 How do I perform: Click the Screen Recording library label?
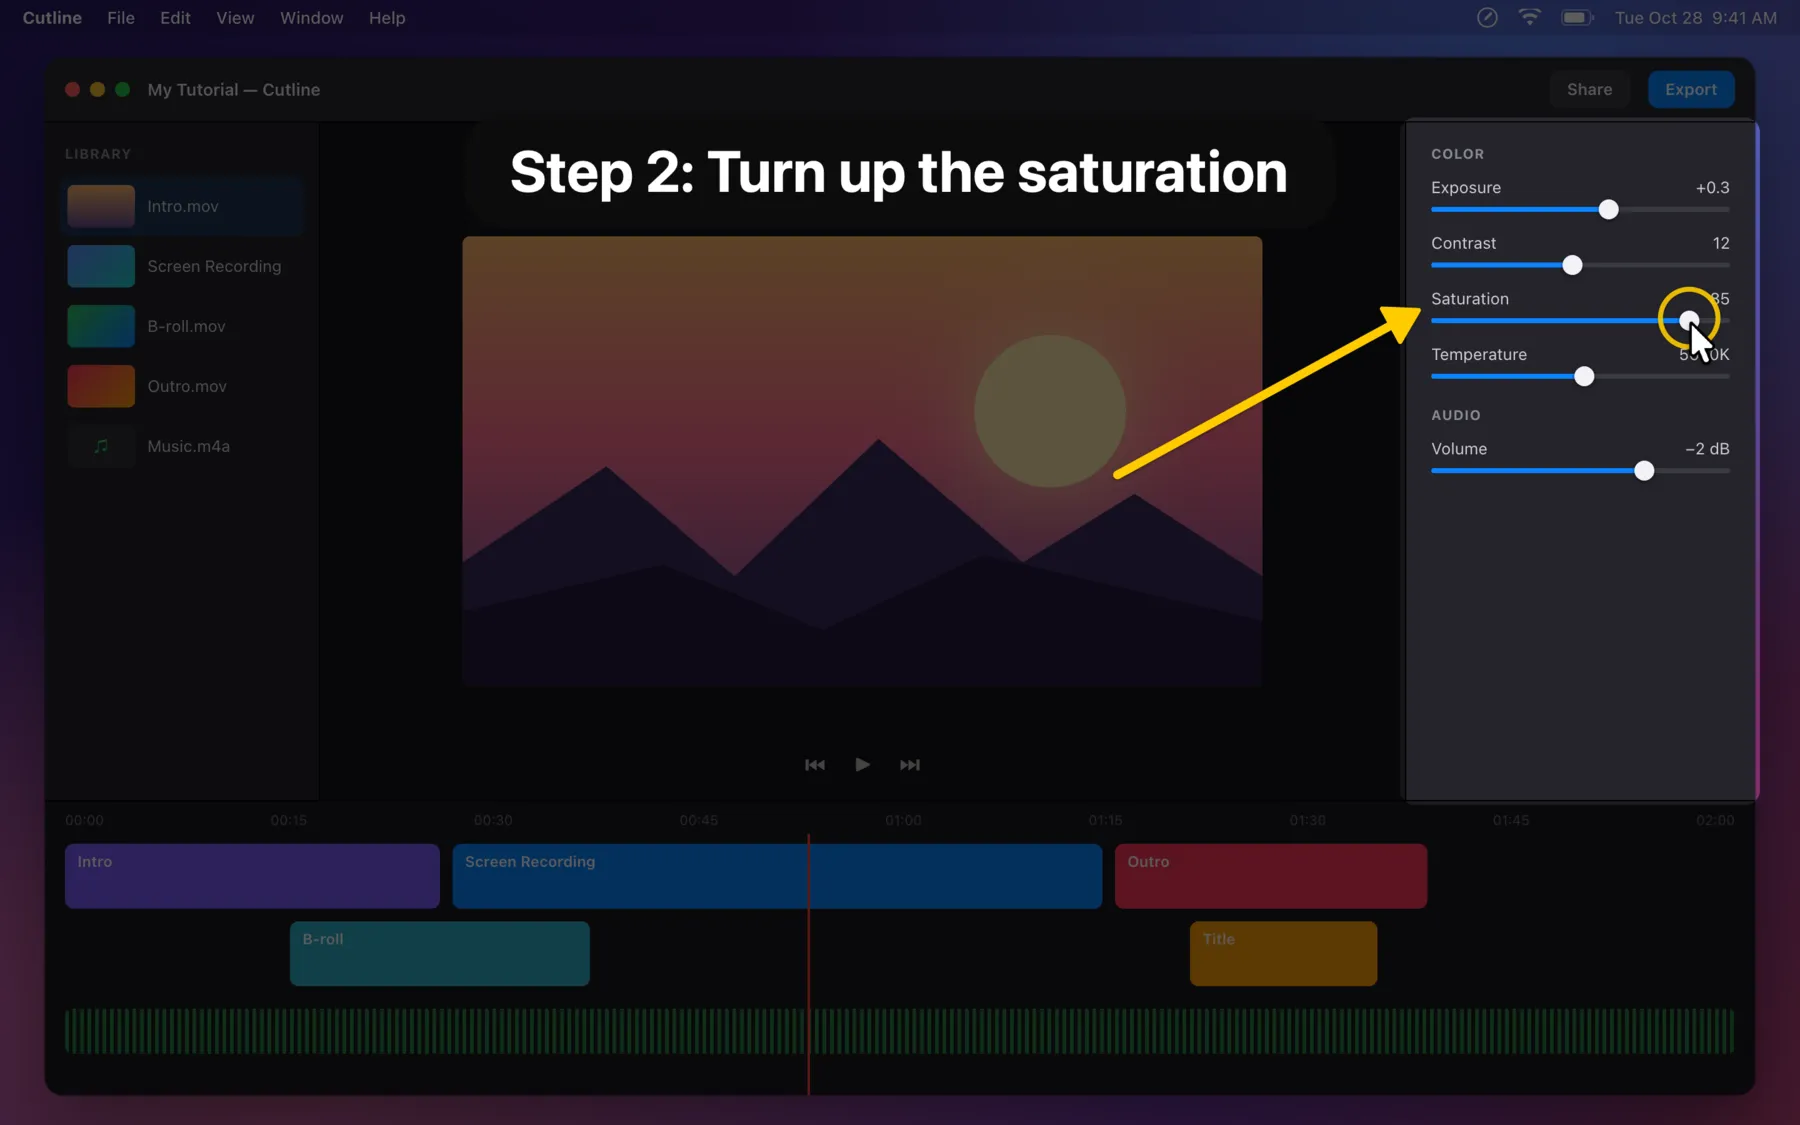[214, 266]
